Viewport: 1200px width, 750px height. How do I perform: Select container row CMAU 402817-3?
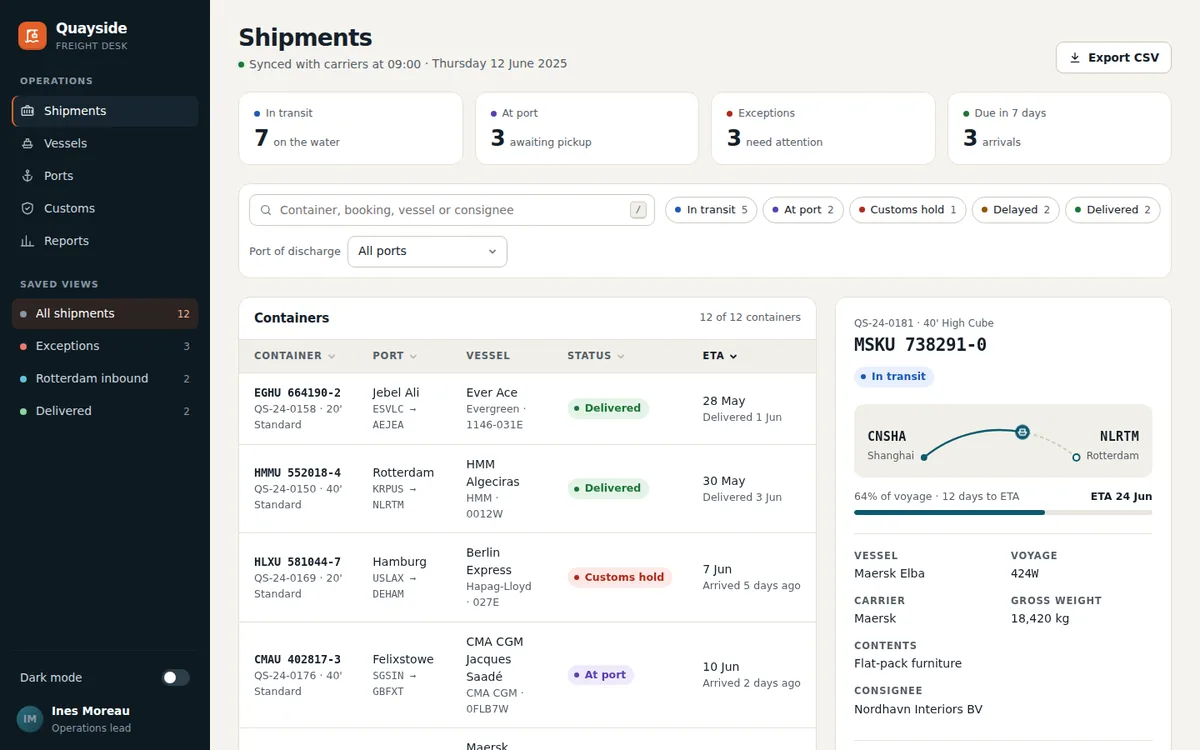tap(527, 675)
